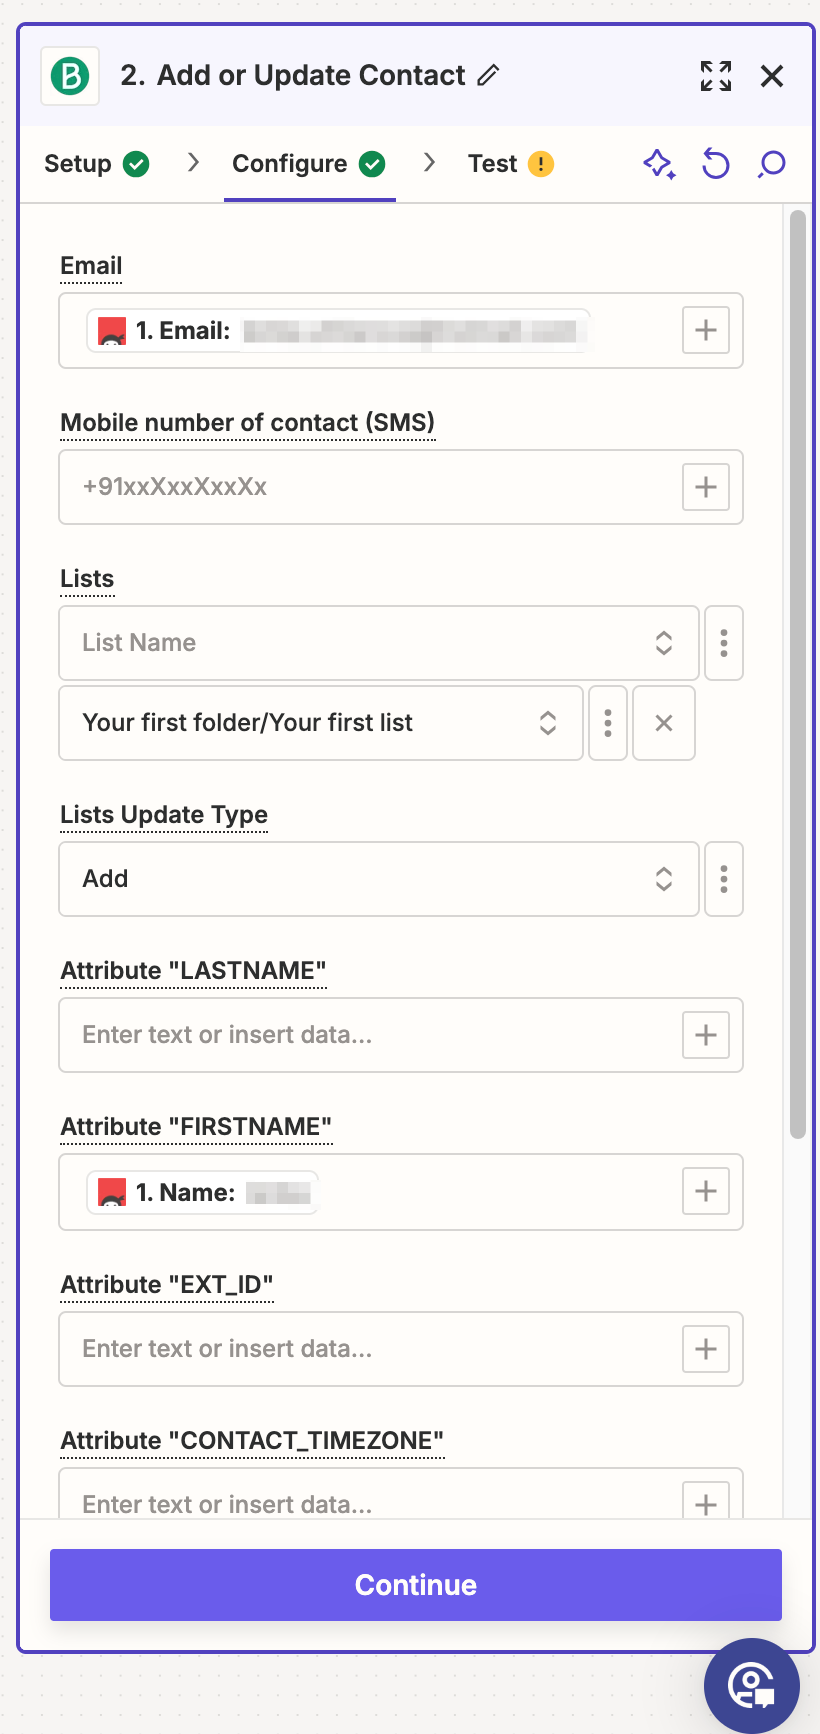Viewport: 820px width, 1734px height.
Task: Open options menu beside List Name dropdown
Action: [723, 643]
